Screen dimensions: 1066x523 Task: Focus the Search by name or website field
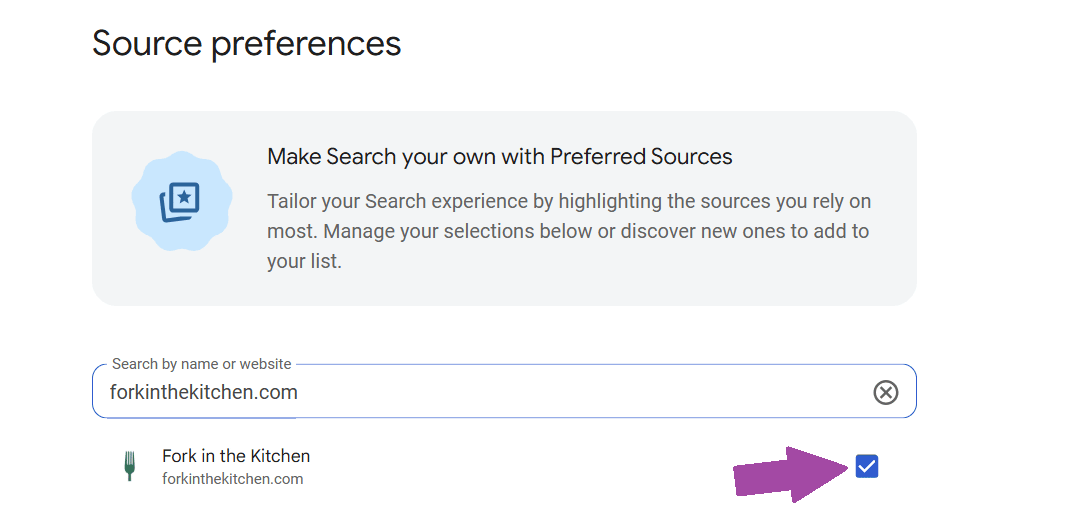tap(504, 391)
